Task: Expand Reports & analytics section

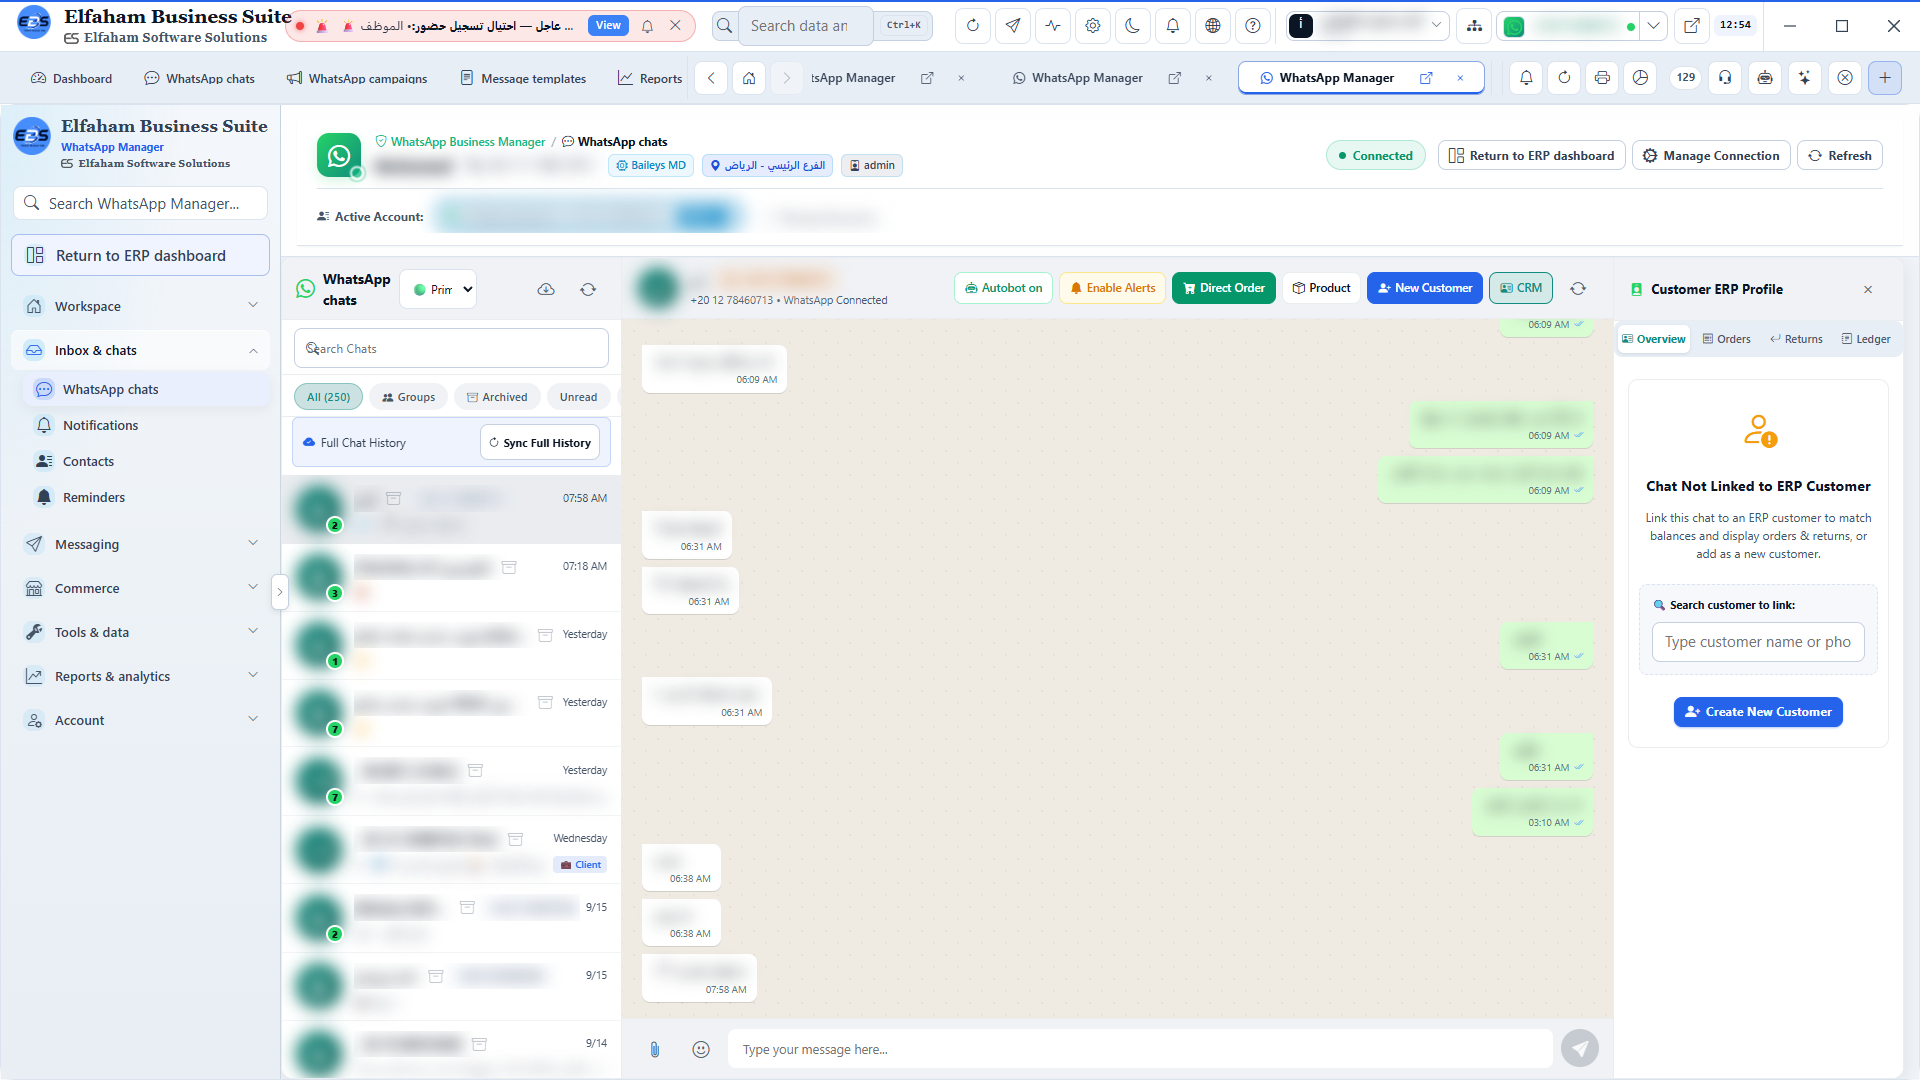Action: [x=141, y=676]
